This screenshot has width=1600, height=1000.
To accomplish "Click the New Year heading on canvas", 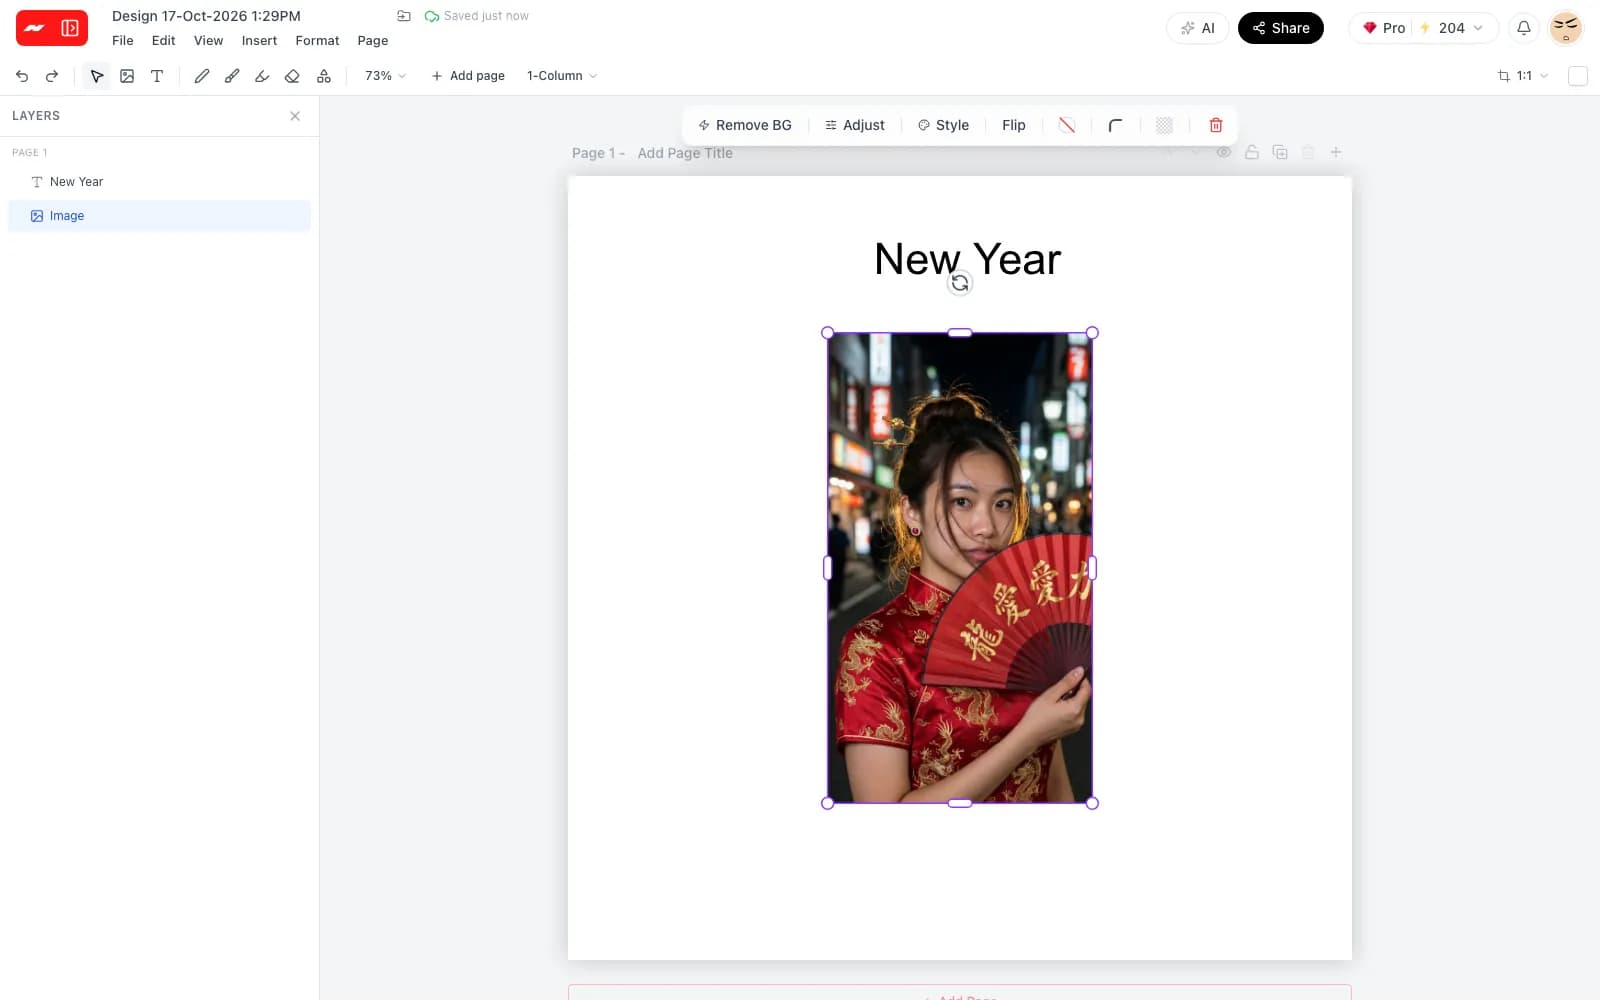I will (967, 259).
